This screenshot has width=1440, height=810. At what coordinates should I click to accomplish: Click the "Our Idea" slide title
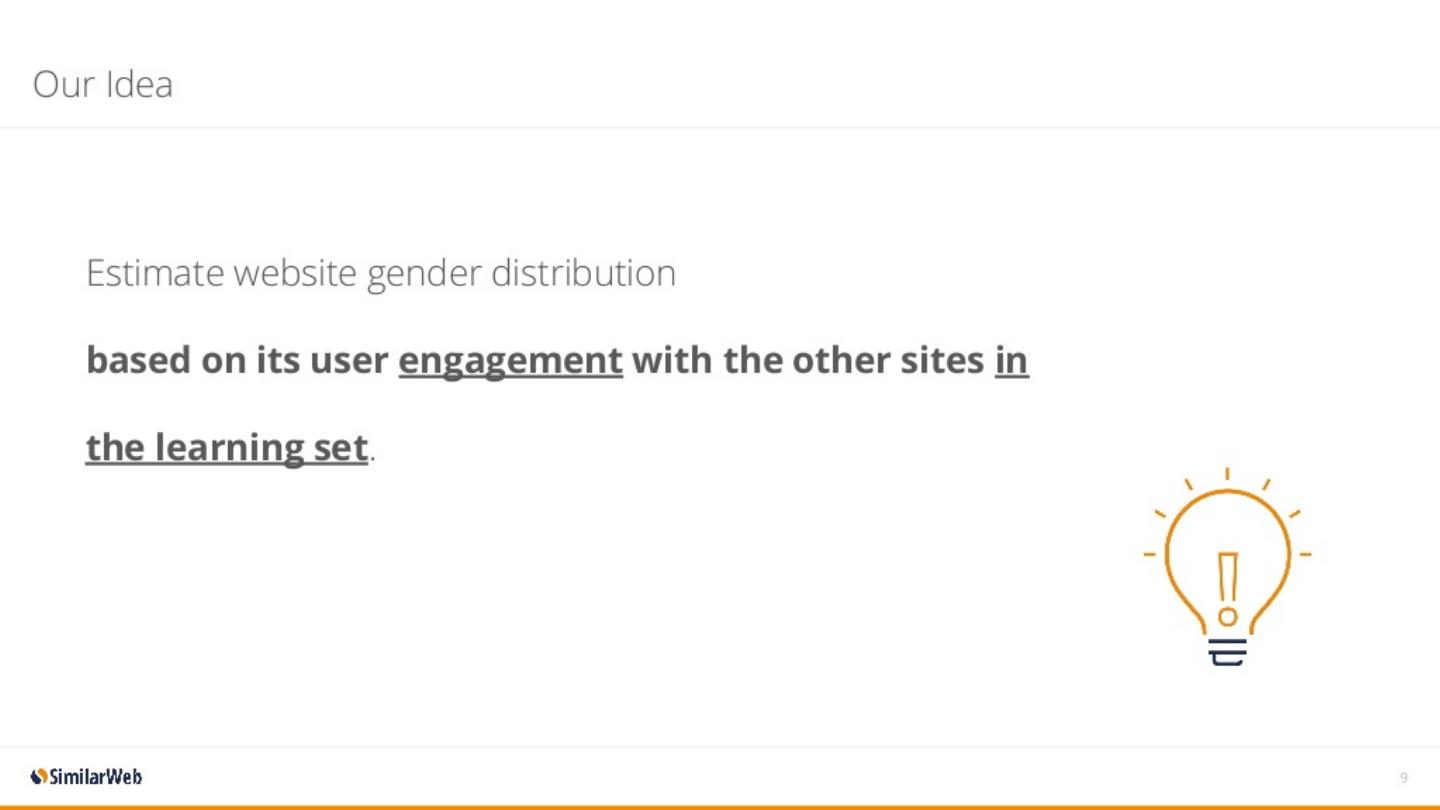pyautogui.click(x=103, y=85)
